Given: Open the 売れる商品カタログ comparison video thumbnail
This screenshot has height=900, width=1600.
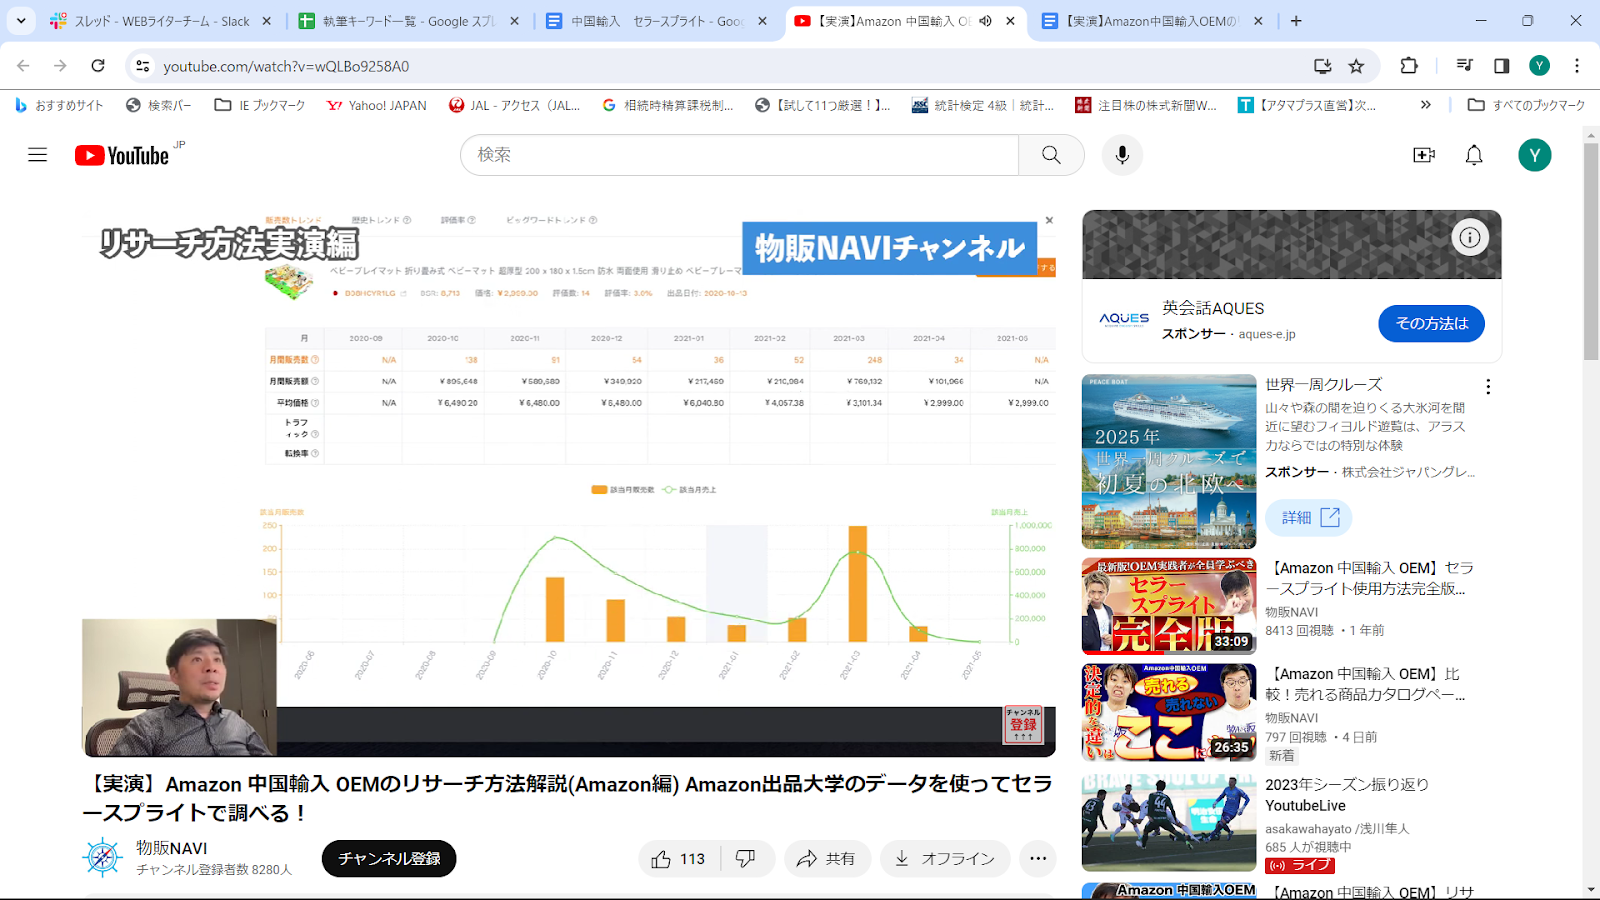Looking at the screenshot, I should coord(1169,712).
